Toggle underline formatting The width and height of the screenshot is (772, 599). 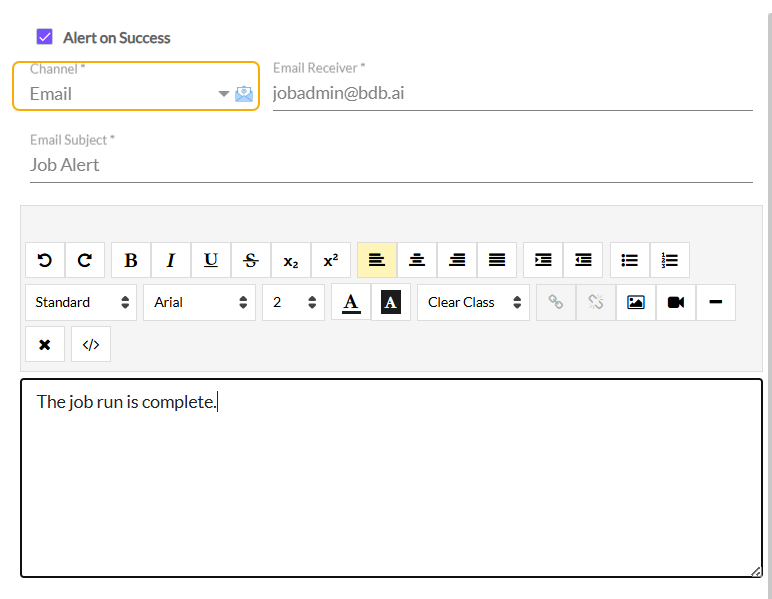211,260
